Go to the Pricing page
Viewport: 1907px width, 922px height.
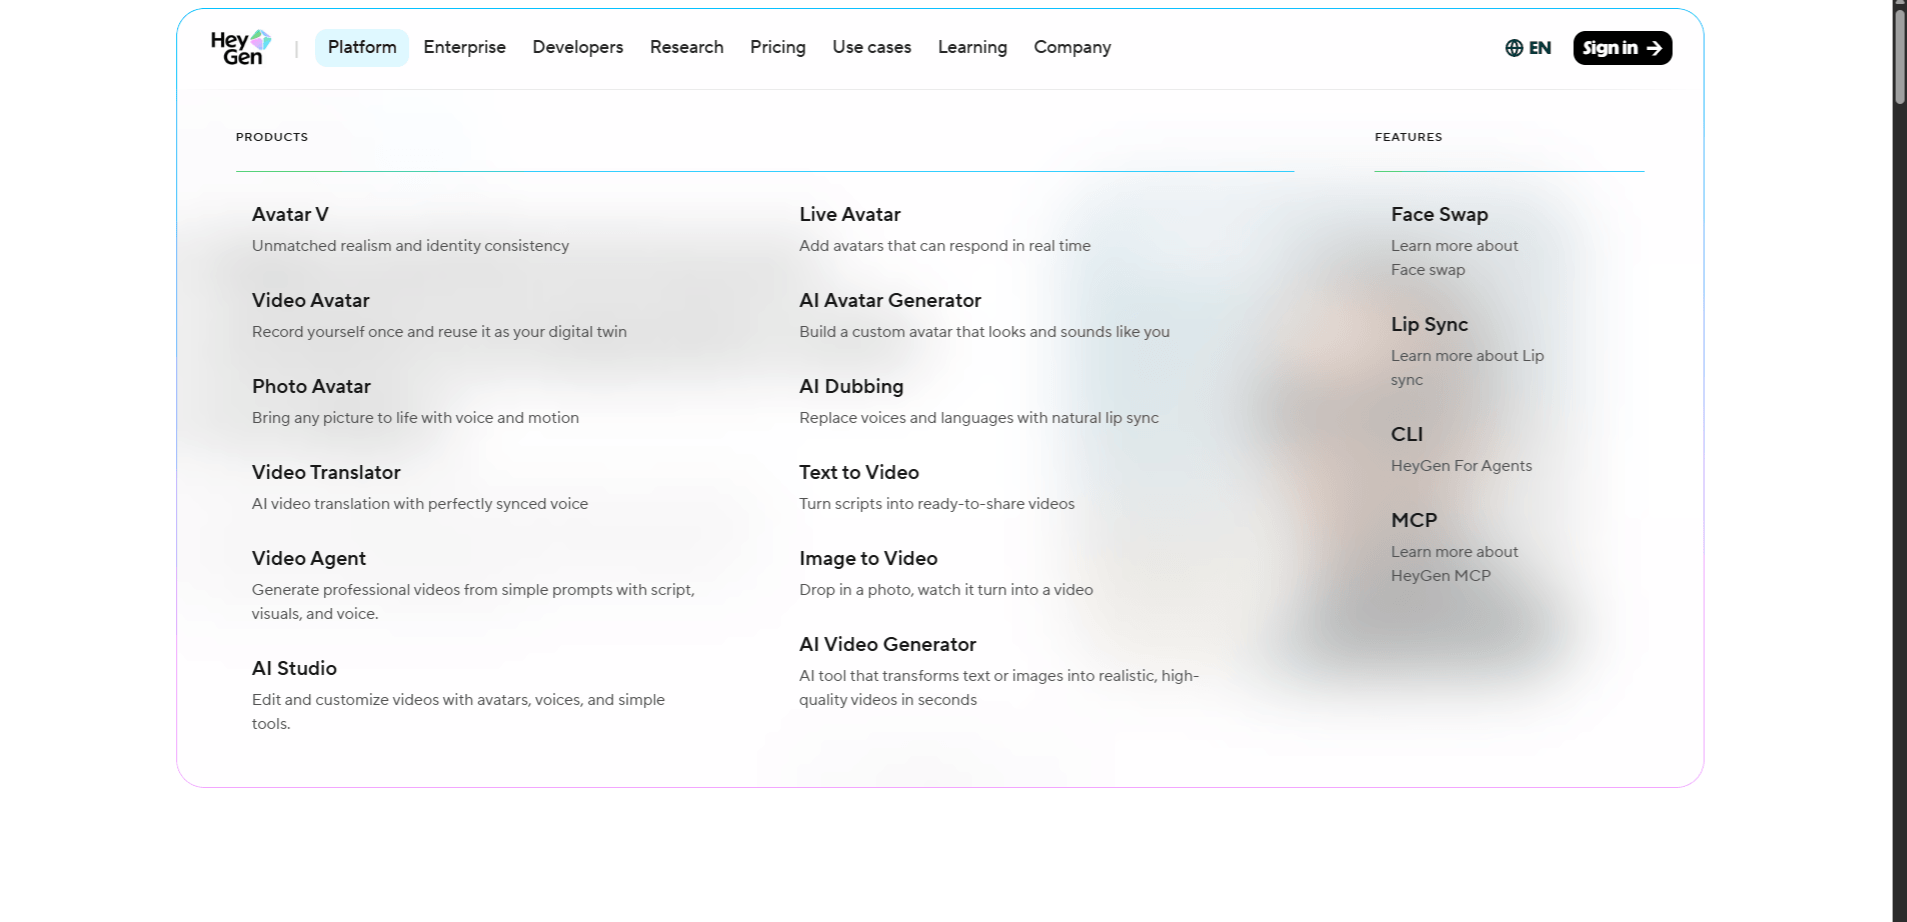click(x=777, y=47)
